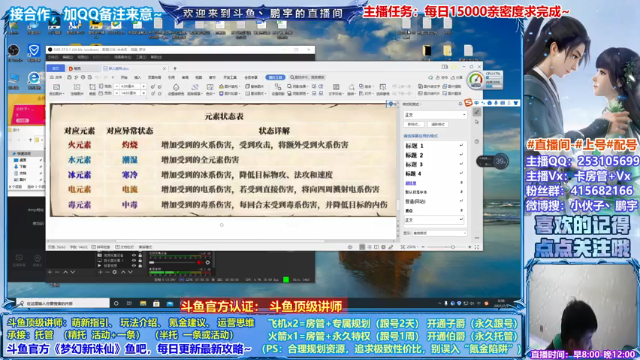Screen dimensions: 640x360
Task: Expand the Picture Outline (图片轮廓) dropdown
Action: 230,93
